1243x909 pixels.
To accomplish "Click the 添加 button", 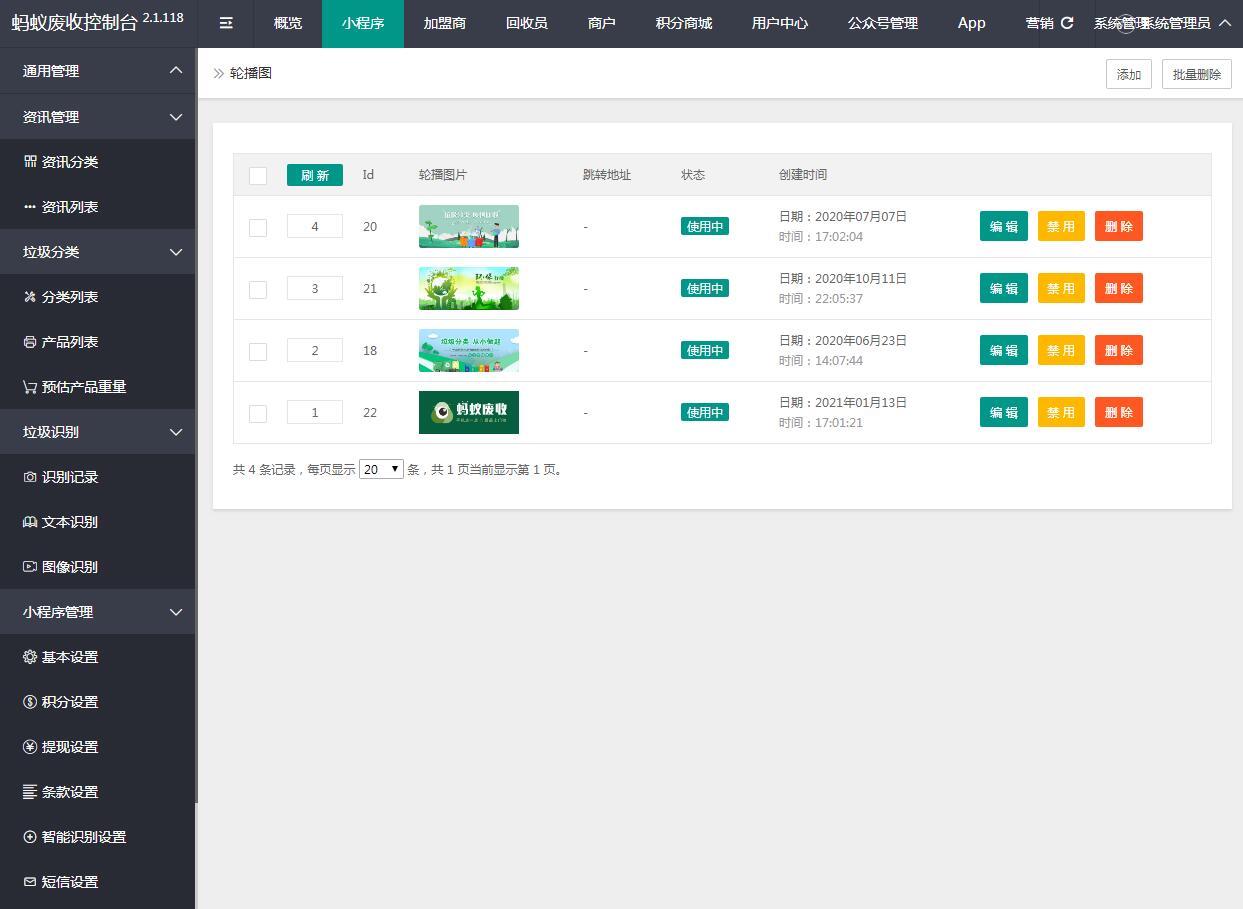I will pos(1129,74).
